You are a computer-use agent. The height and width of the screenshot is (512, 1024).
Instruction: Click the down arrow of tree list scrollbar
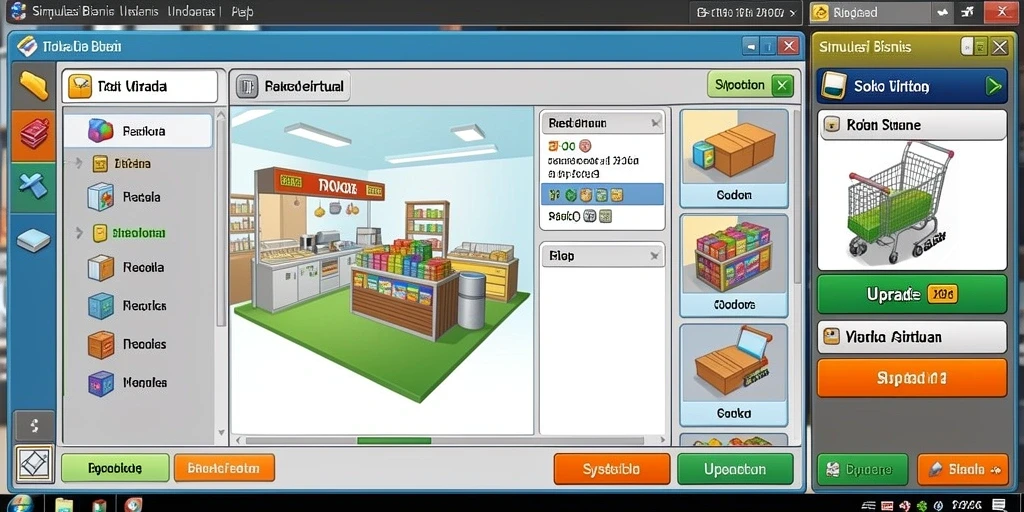coord(221,432)
